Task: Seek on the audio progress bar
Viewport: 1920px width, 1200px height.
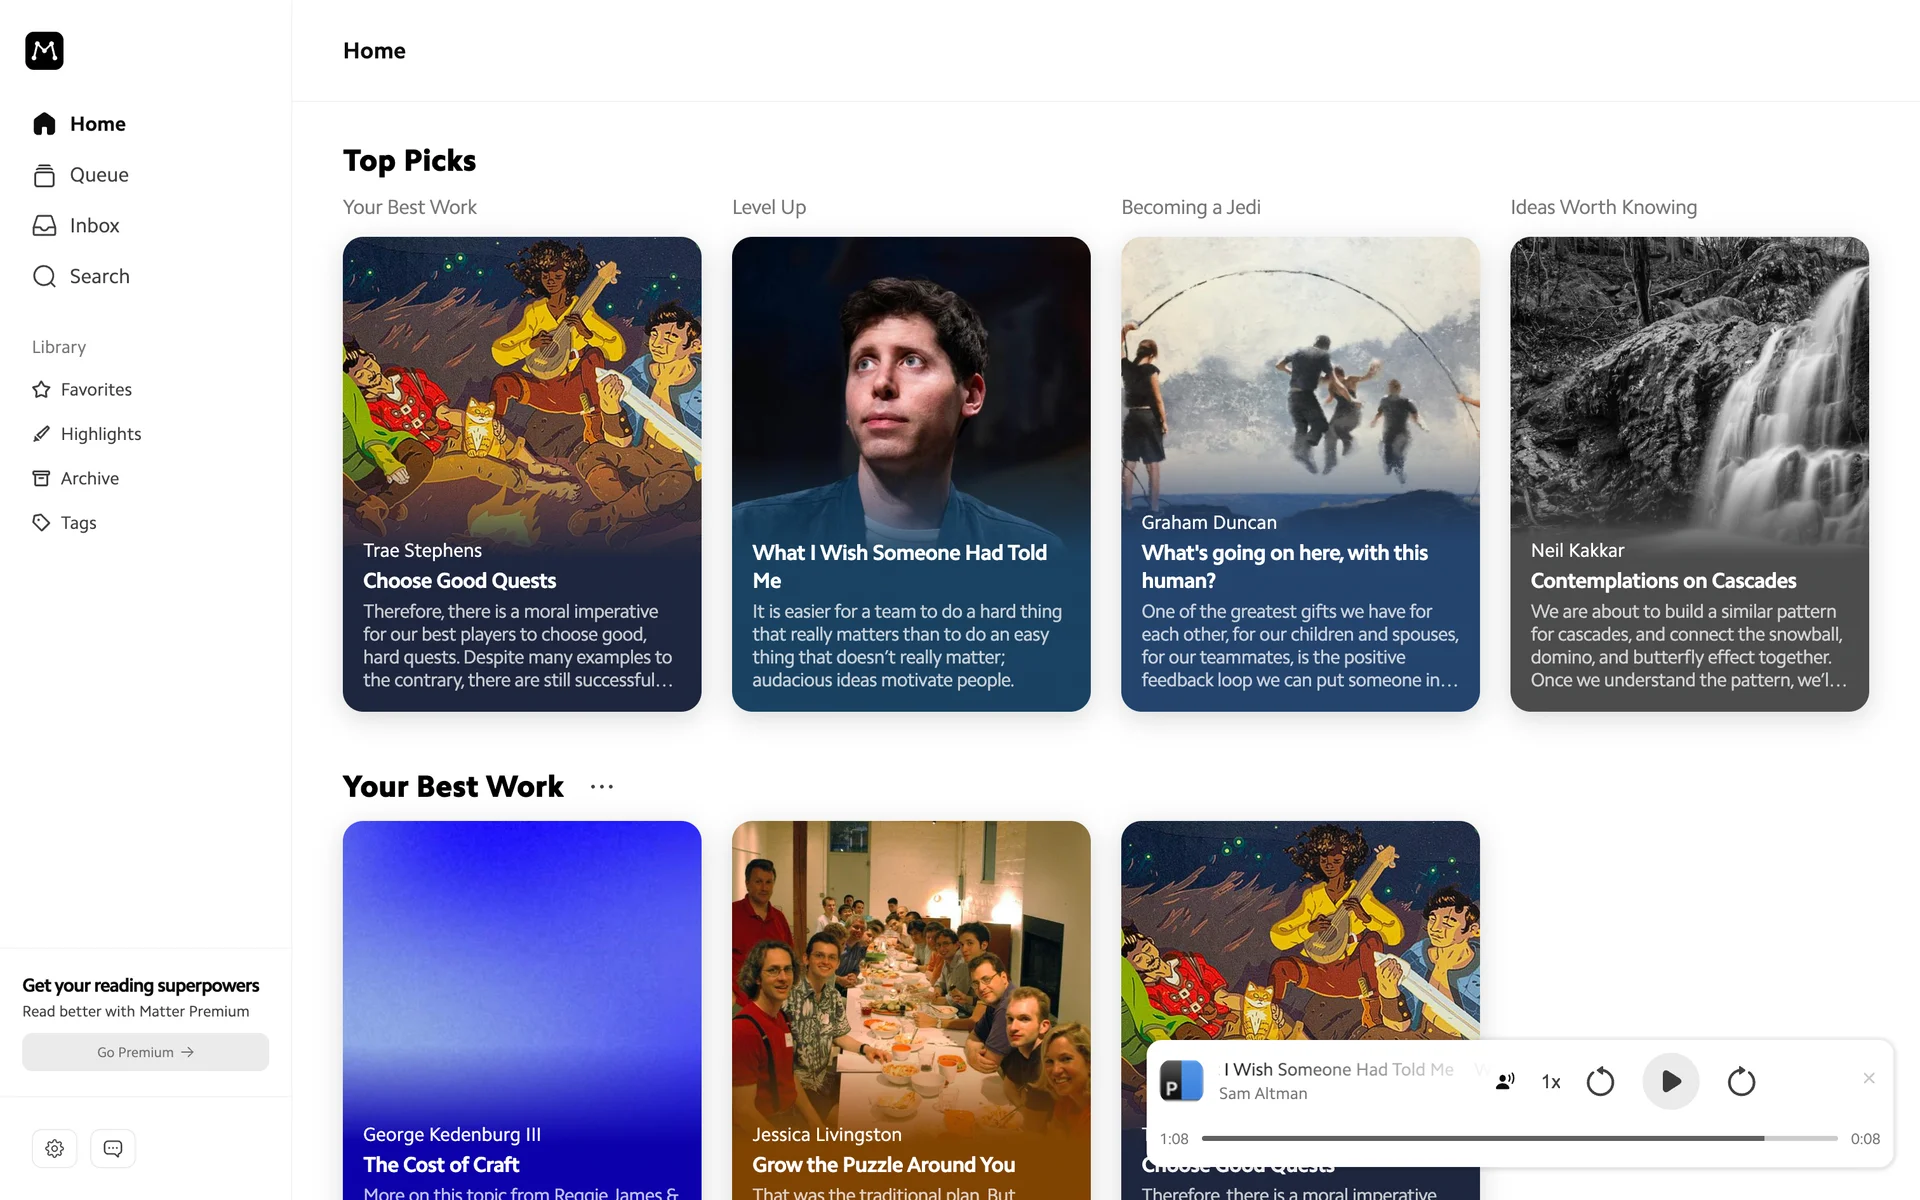Action: [1519, 1138]
